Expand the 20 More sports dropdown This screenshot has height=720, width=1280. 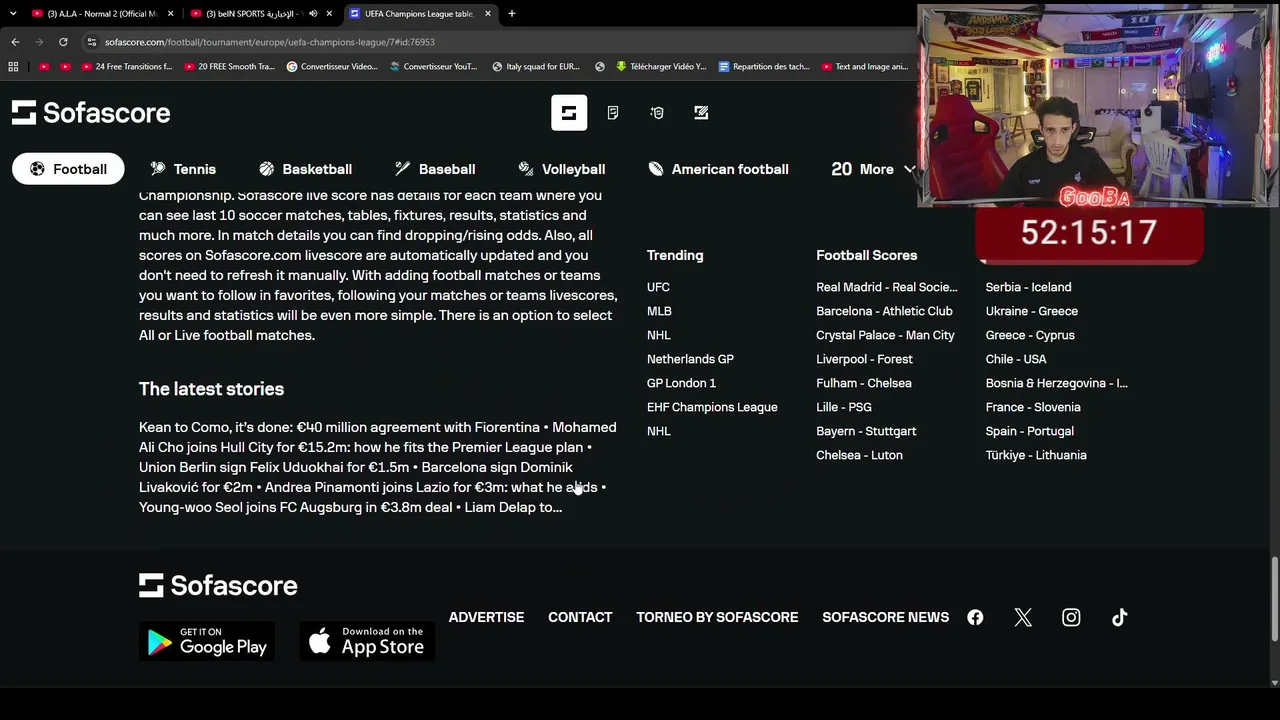[873, 169]
